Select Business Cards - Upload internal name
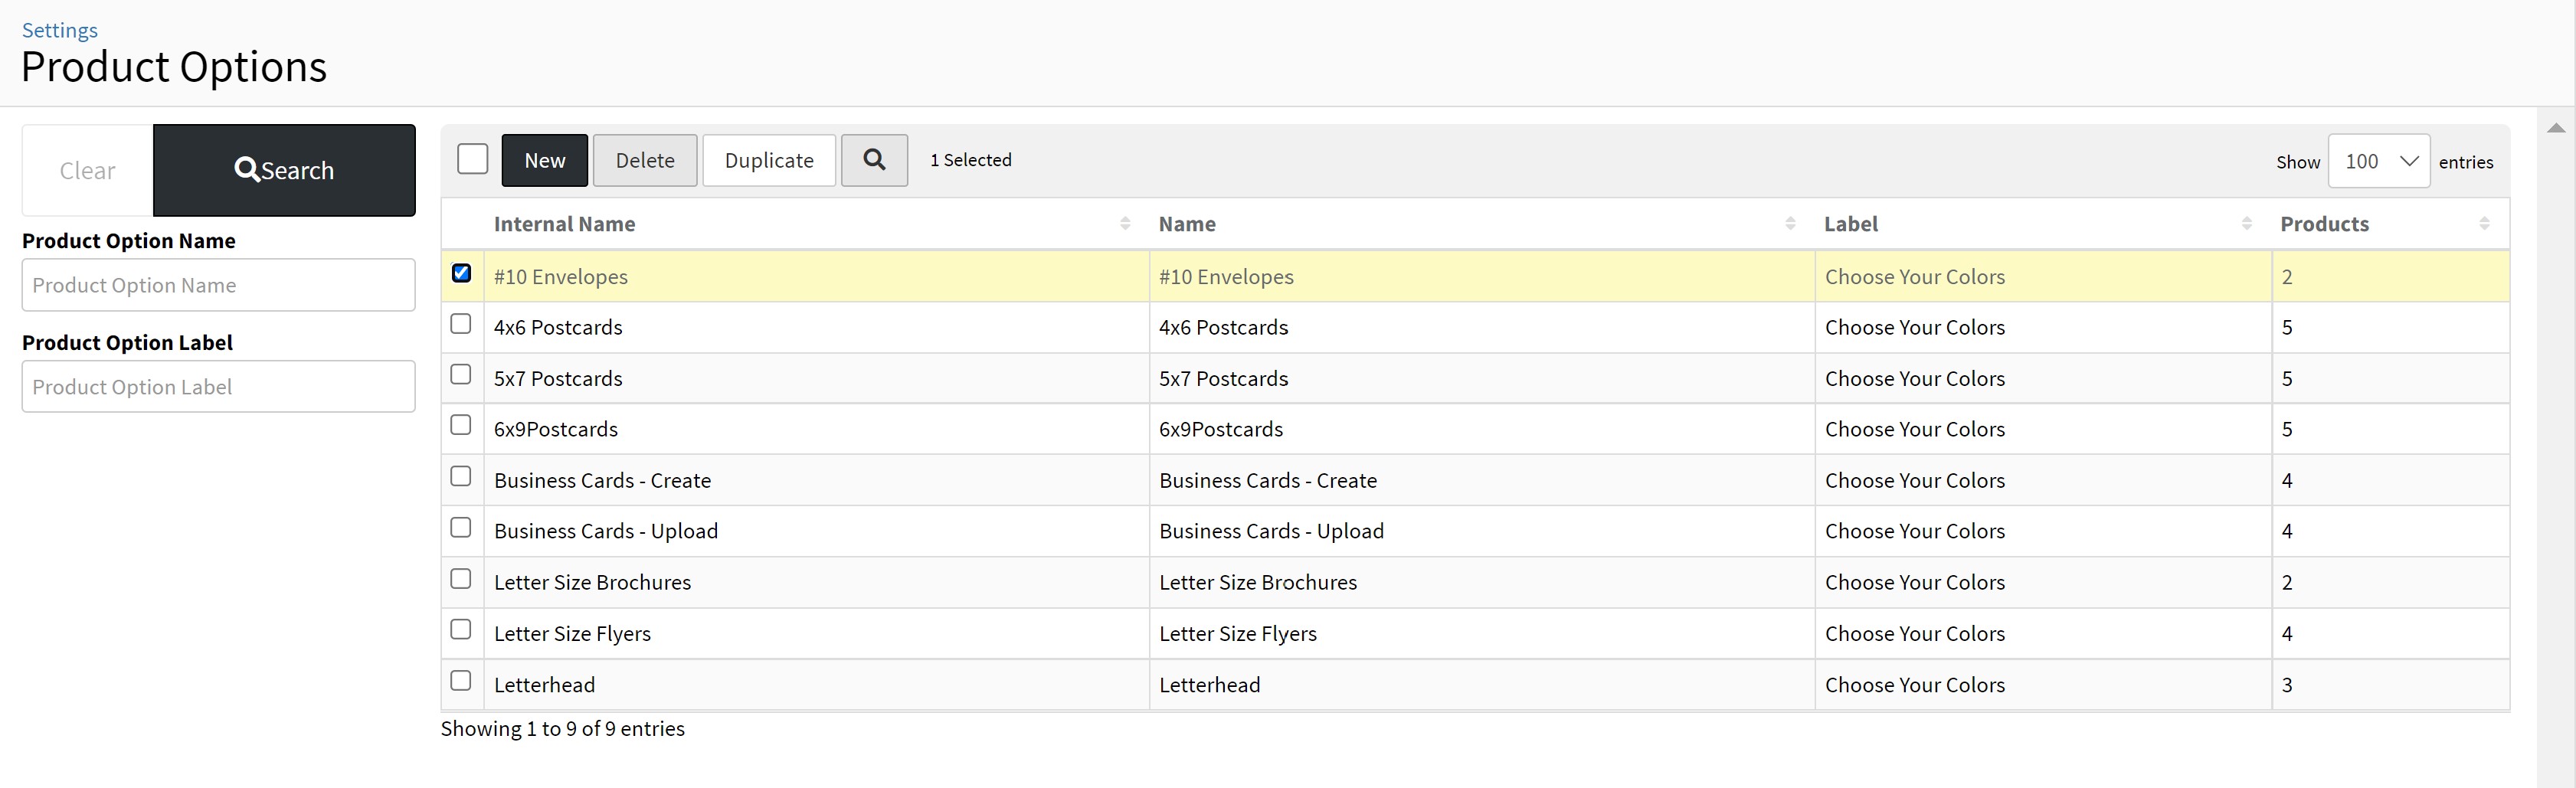Viewport: 2576px width, 788px height. click(606, 531)
